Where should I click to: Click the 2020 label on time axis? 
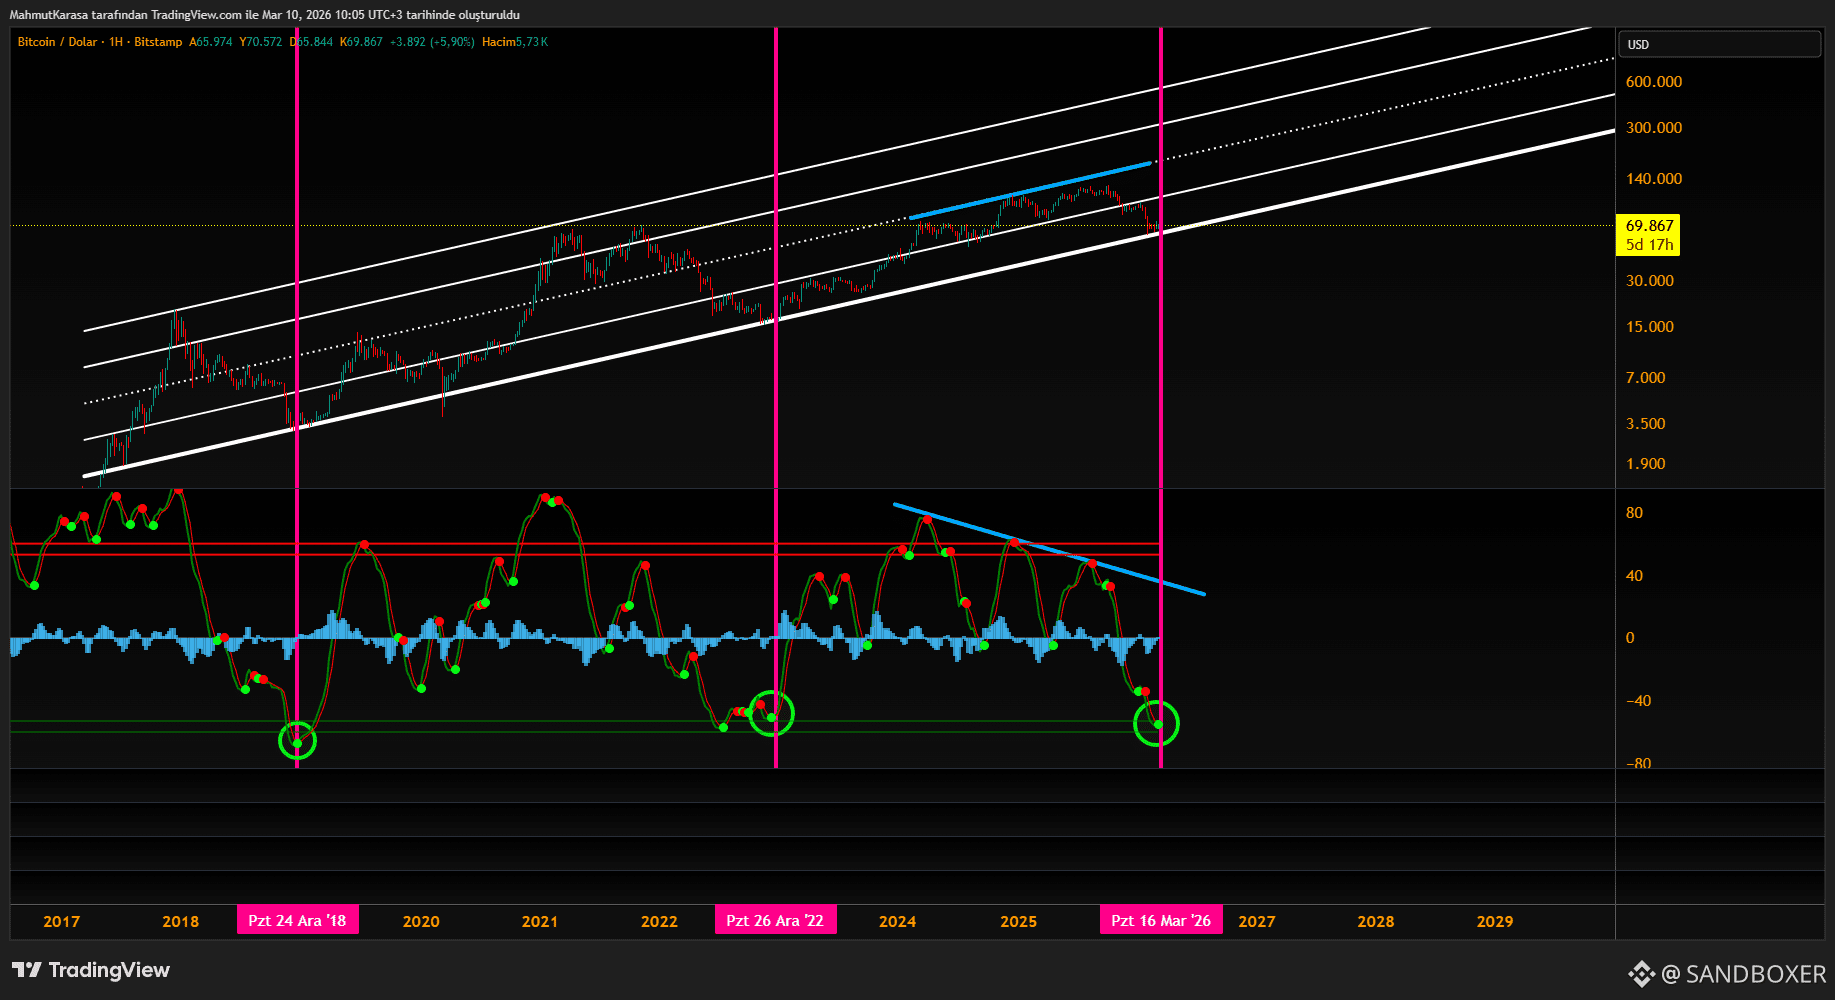point(421,921)
